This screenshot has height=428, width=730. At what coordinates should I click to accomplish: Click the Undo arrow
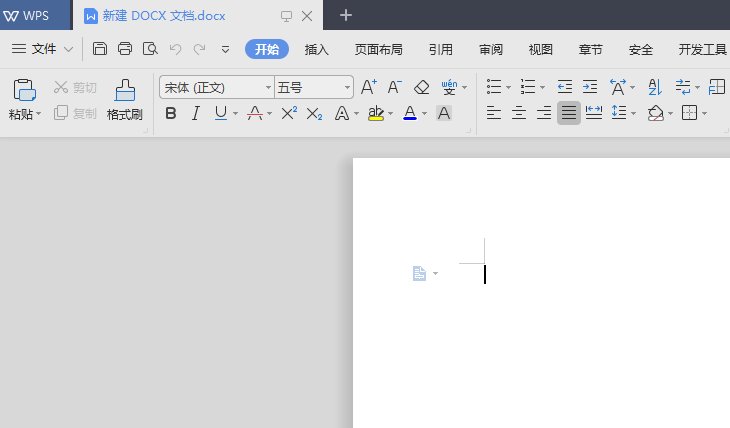coord(175,49)
